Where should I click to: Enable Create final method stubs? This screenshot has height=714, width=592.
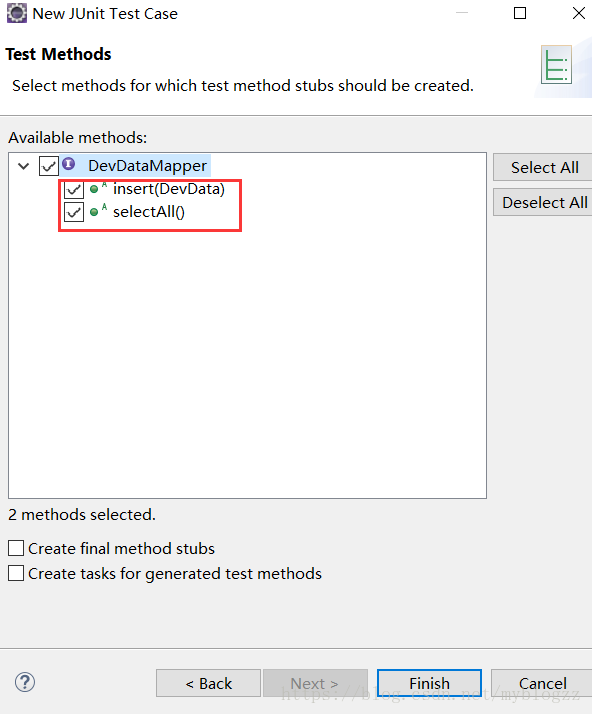point(16,548)
